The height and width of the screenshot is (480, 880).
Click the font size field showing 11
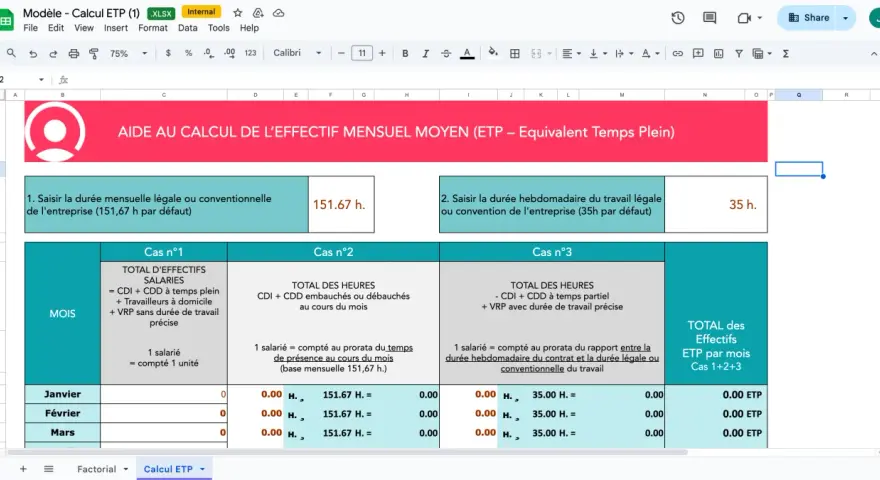361,53
